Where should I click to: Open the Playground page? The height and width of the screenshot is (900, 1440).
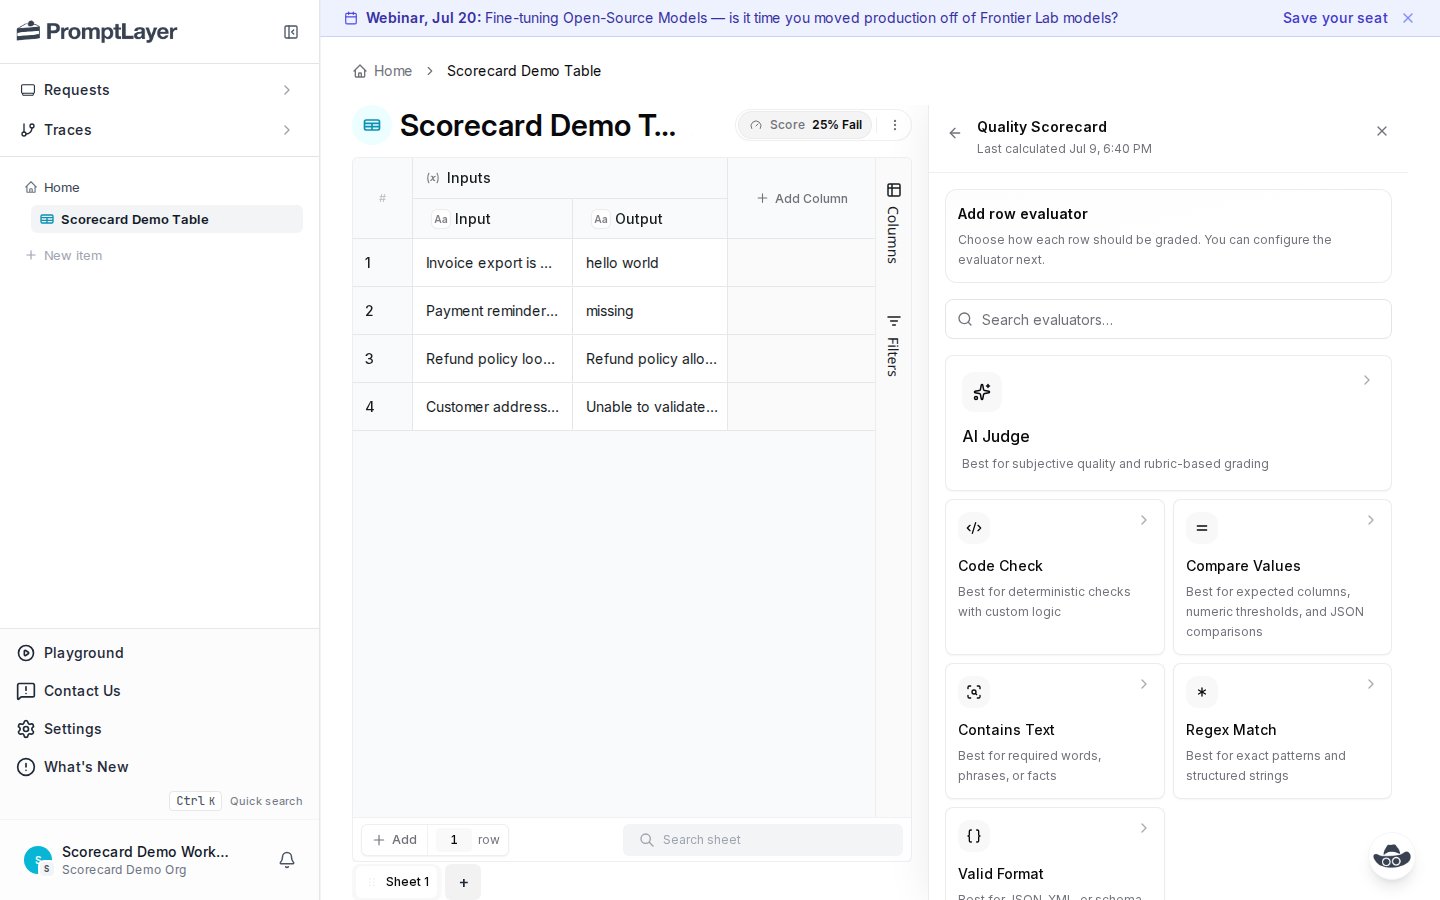click(84, 653)
